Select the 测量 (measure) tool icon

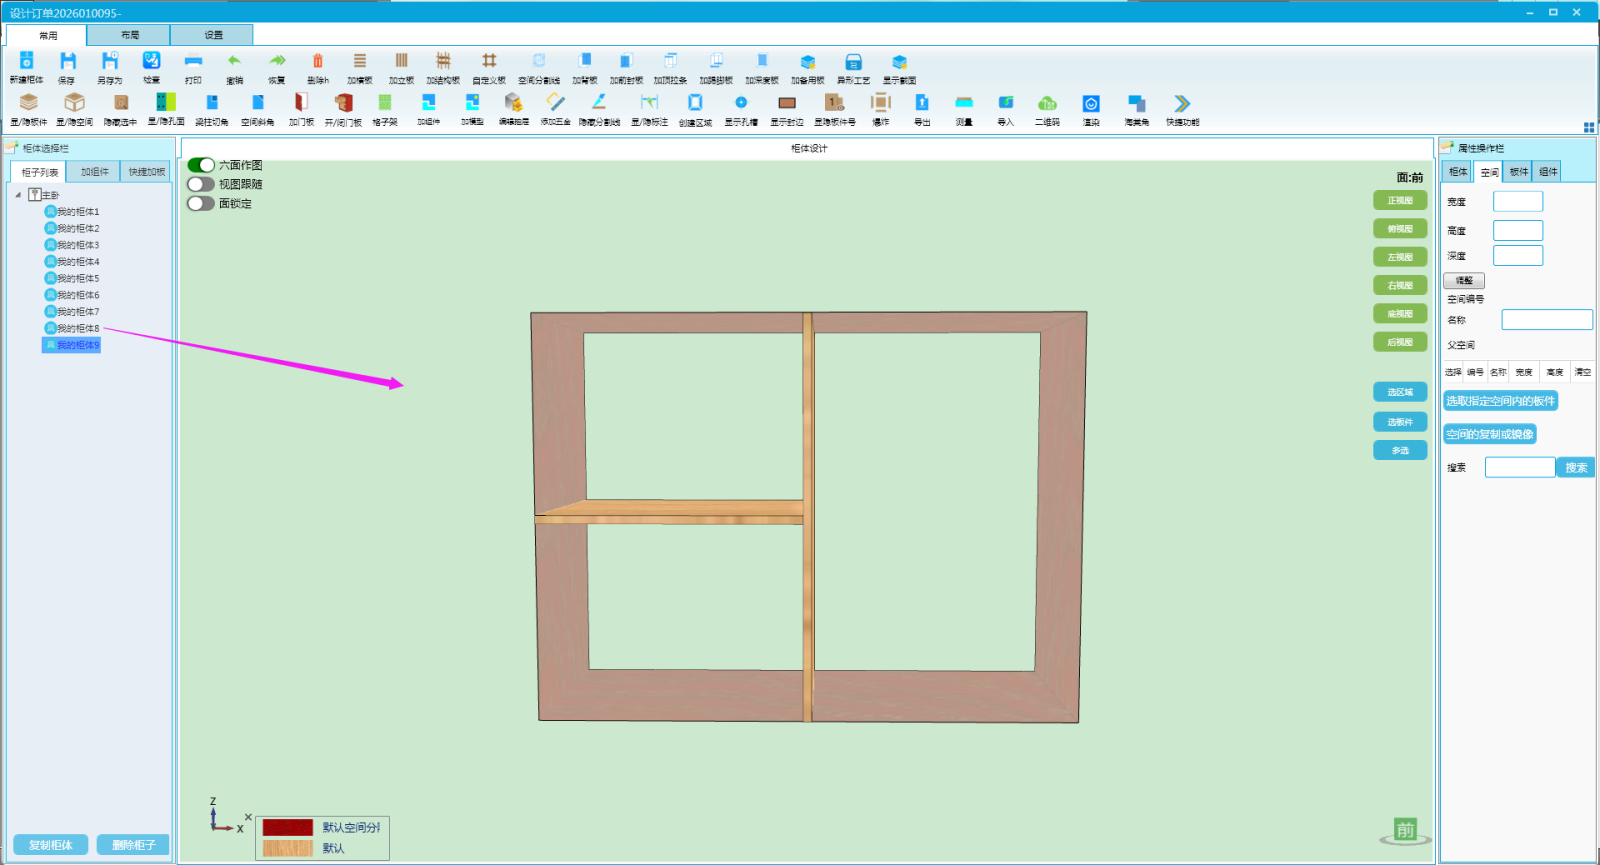click(x=964, y=103)
